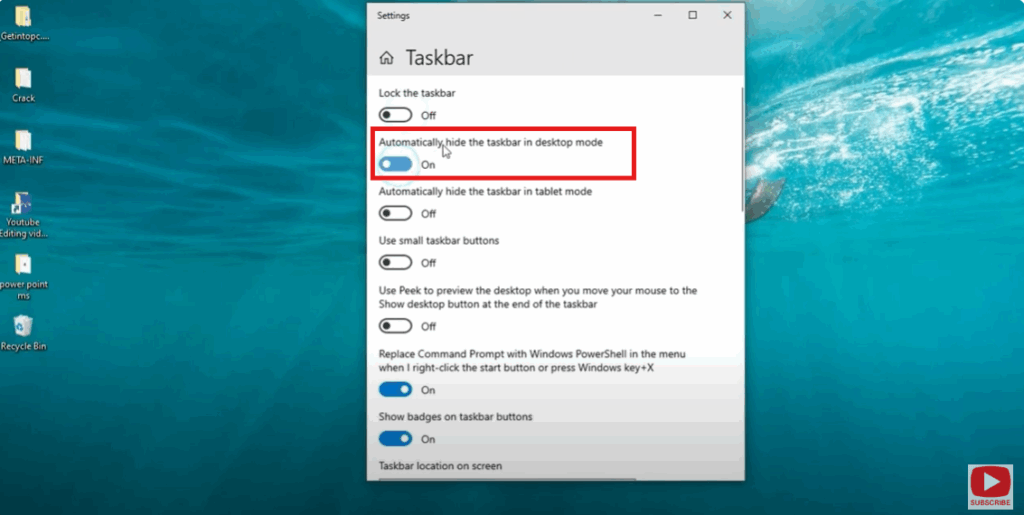Viewport: 1024px width, 515px height.
Task: Open Taskbar location on screen dropdown
Action: pyautogui.click(x=507, y=479)
